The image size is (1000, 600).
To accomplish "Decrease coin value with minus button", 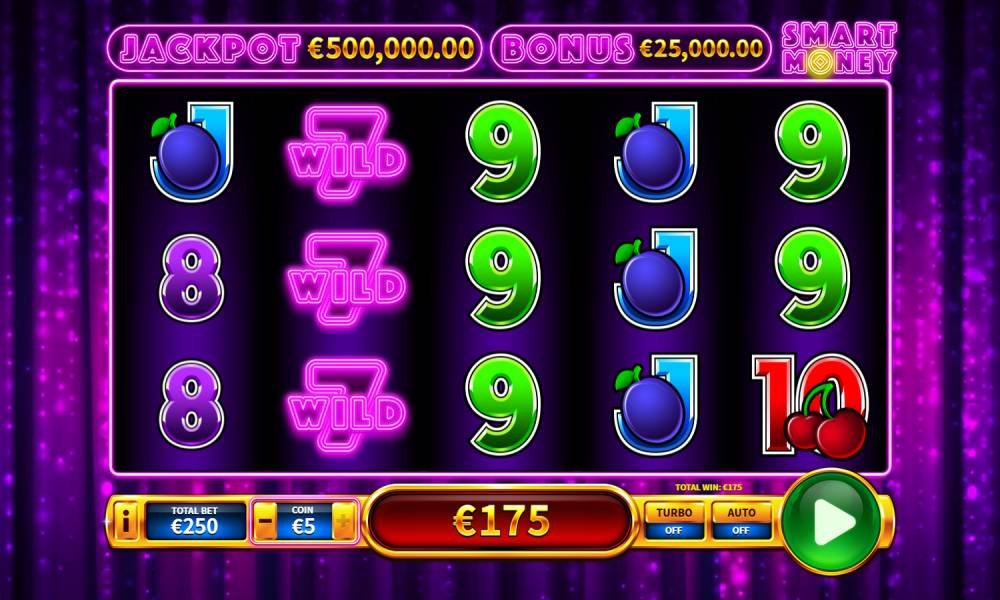I will pos(265,522).
